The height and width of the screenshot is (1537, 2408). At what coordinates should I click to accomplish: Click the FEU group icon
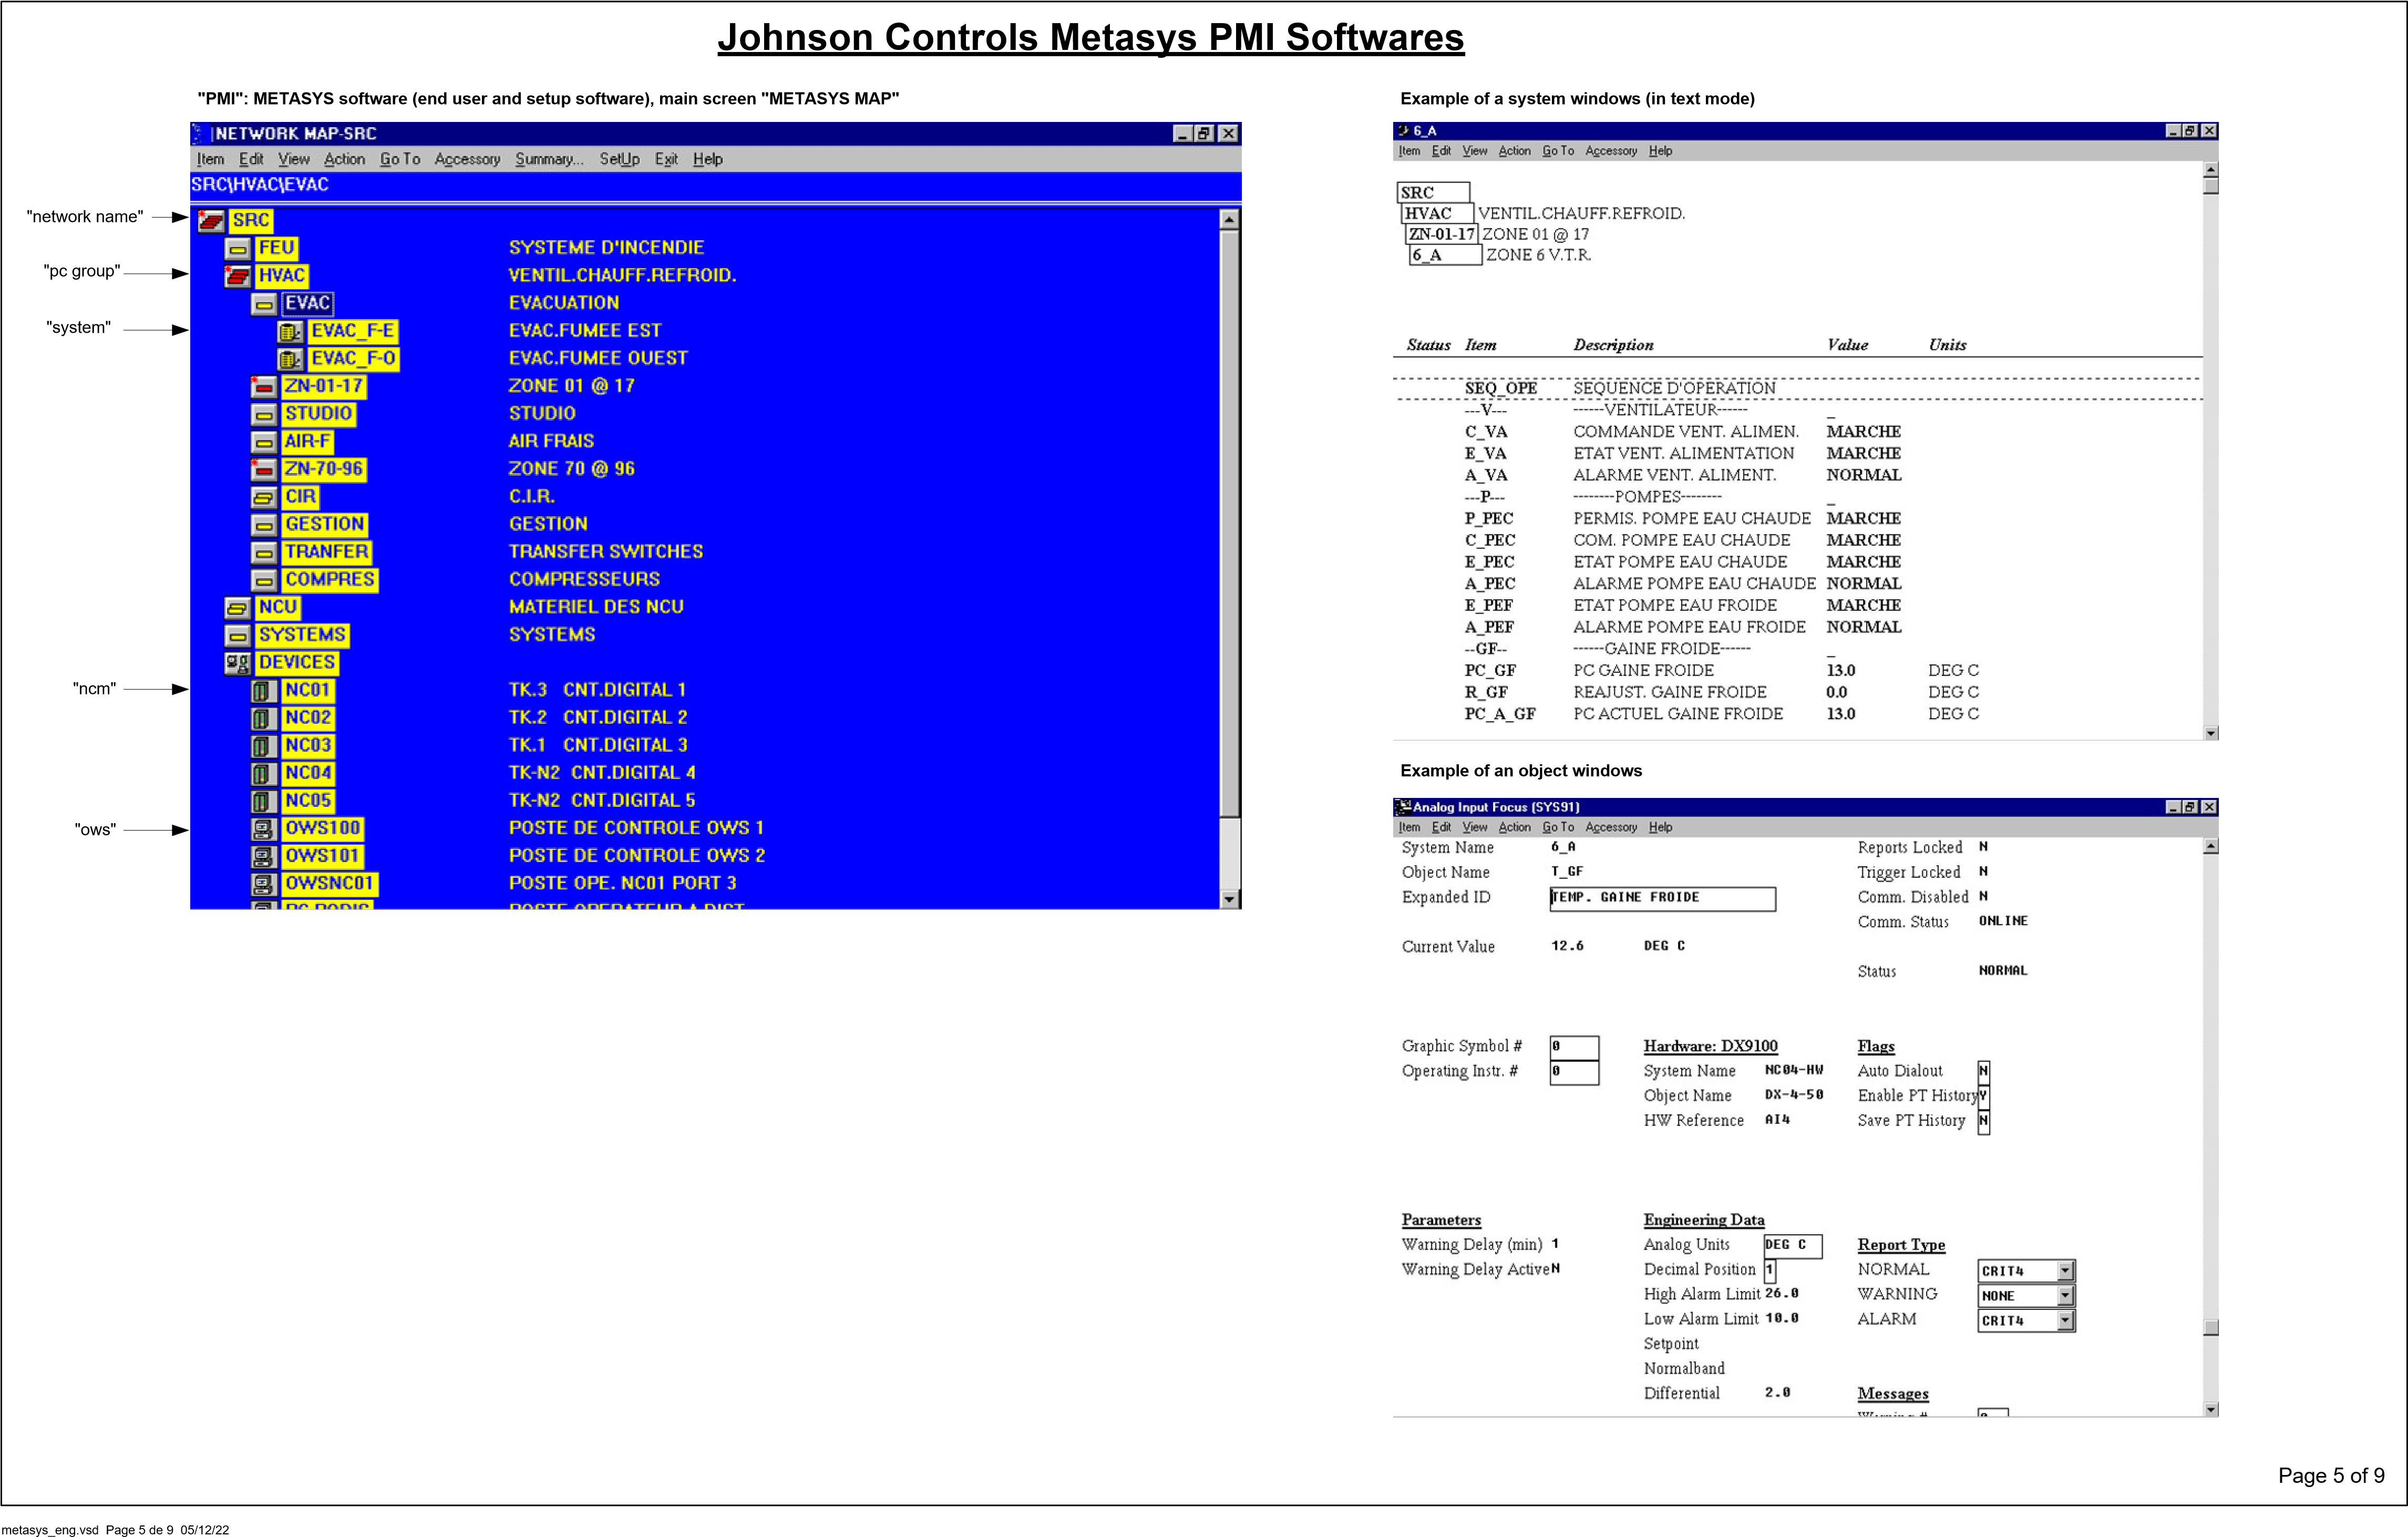click(238, 248)
